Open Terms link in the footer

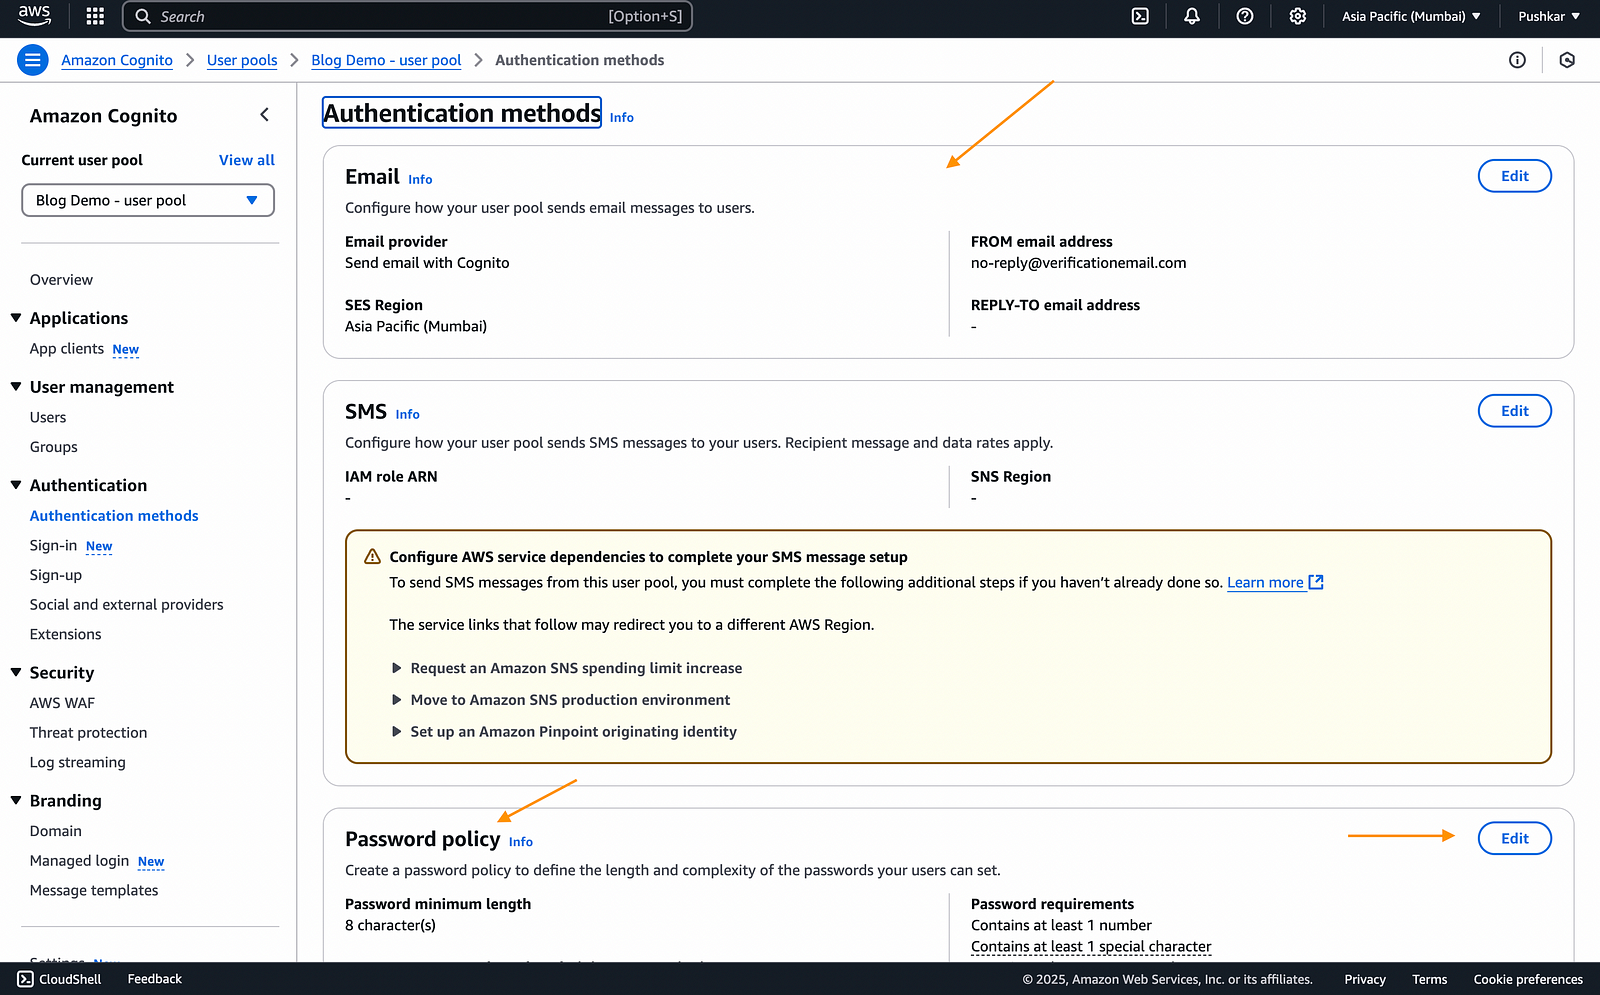point(1430,979)
